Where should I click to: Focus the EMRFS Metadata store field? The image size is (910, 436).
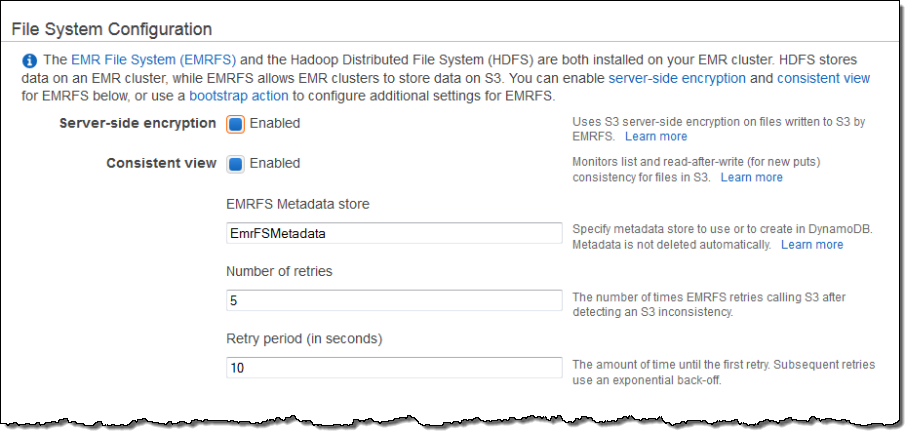point(394,233)
